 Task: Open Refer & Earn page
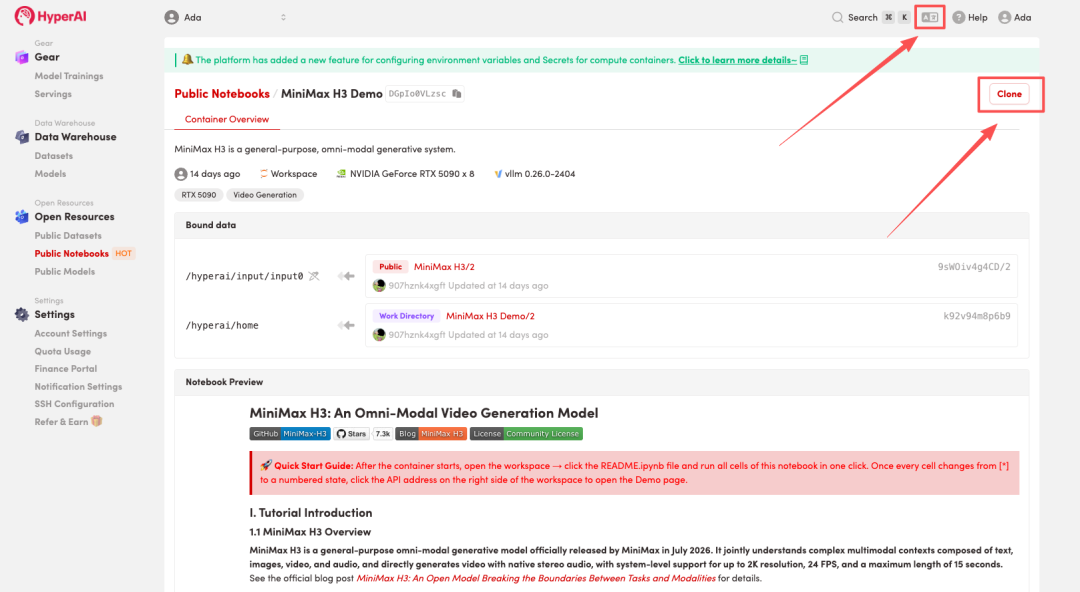coord(61,422)
